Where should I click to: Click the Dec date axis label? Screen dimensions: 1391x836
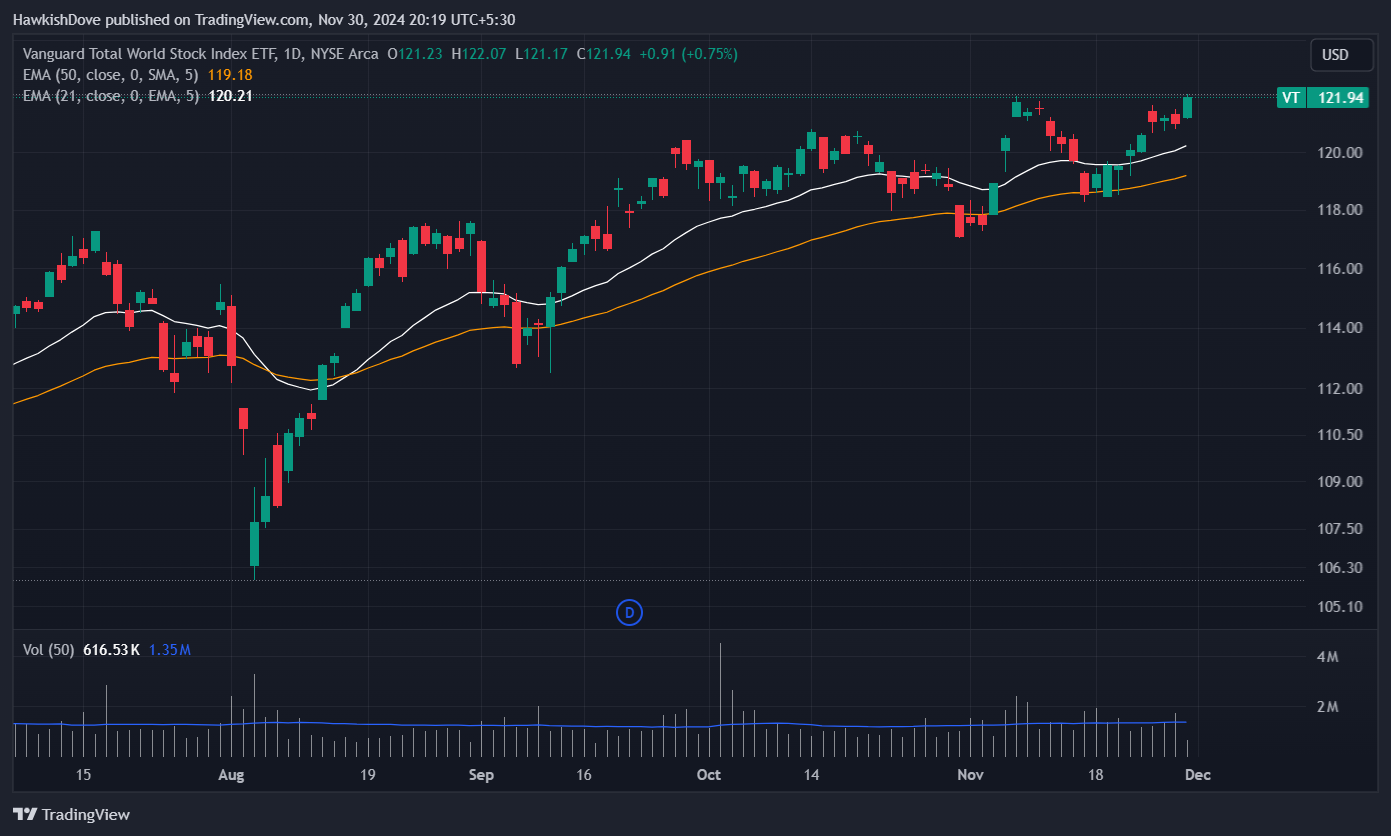(x=1198, y=775)
